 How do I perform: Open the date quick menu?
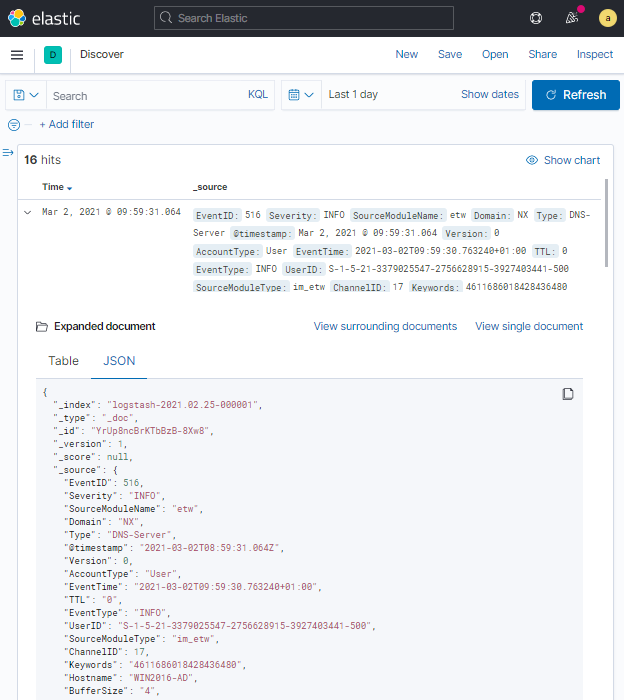tap(301, 95)
